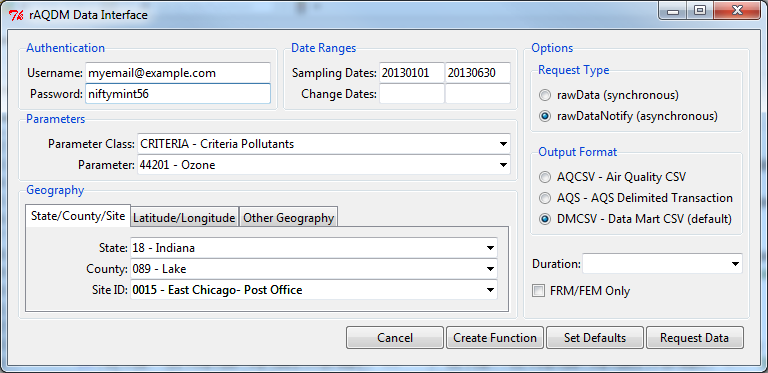Focus the Password input field
This screenshot has width=768, height=373.
tap(178, 94)
